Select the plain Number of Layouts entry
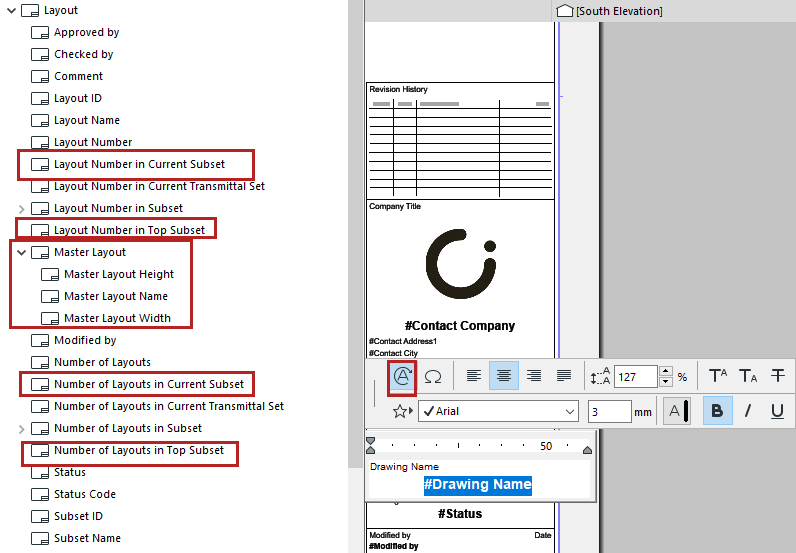 coord(103,363)
